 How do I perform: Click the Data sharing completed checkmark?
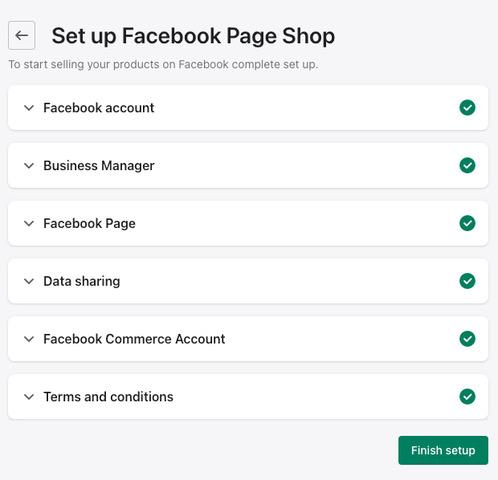(467, 281)
